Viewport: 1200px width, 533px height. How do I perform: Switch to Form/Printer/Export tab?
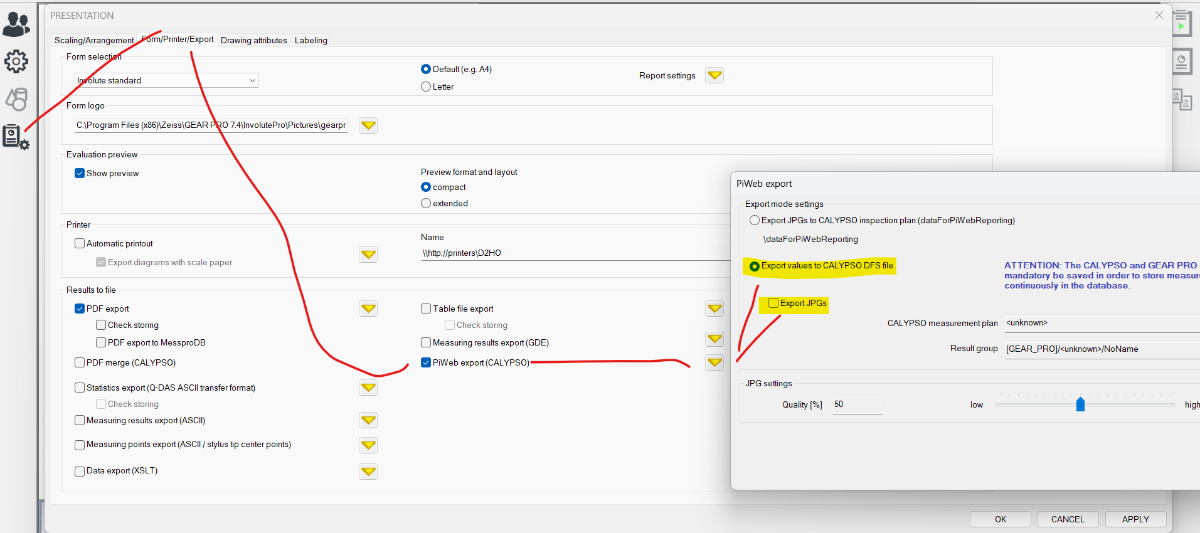[x=177, y=39]
